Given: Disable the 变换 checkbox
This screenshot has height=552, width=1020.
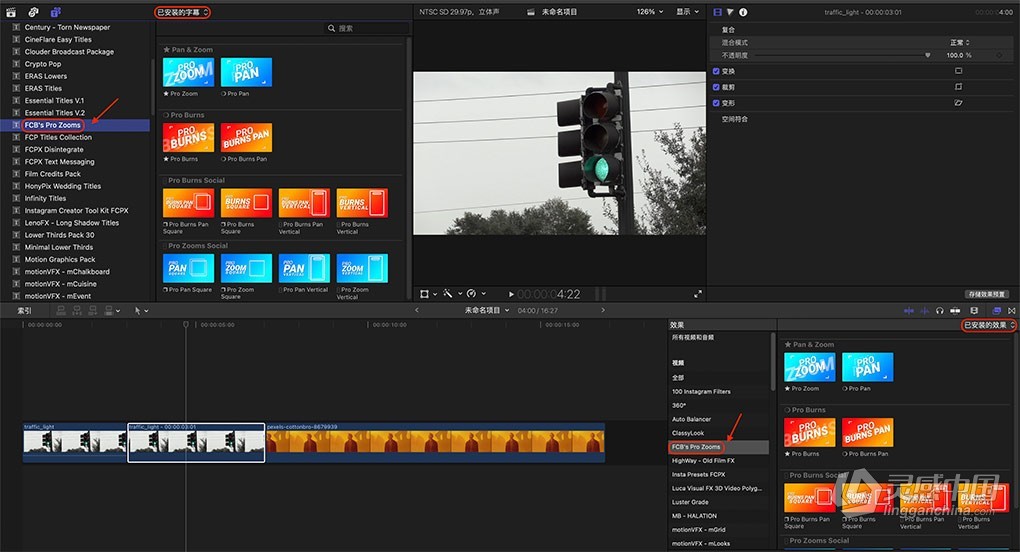Looking at the screenshot, I should [x=716, y=71].
